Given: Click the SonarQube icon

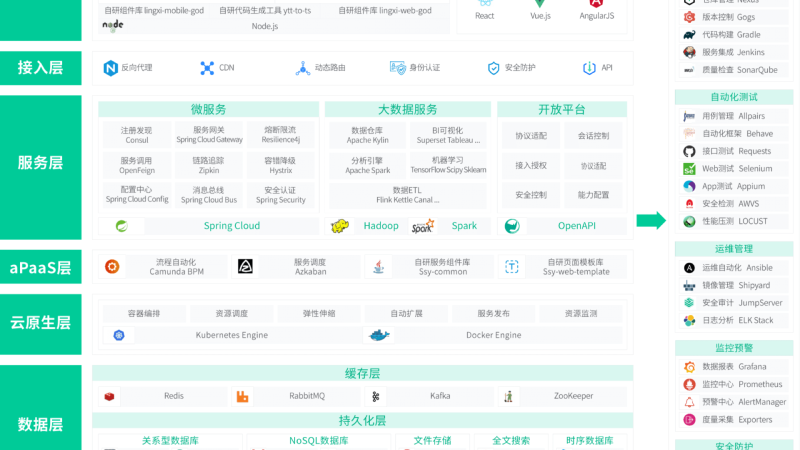Looking at the screenshot, I should 689,70.
